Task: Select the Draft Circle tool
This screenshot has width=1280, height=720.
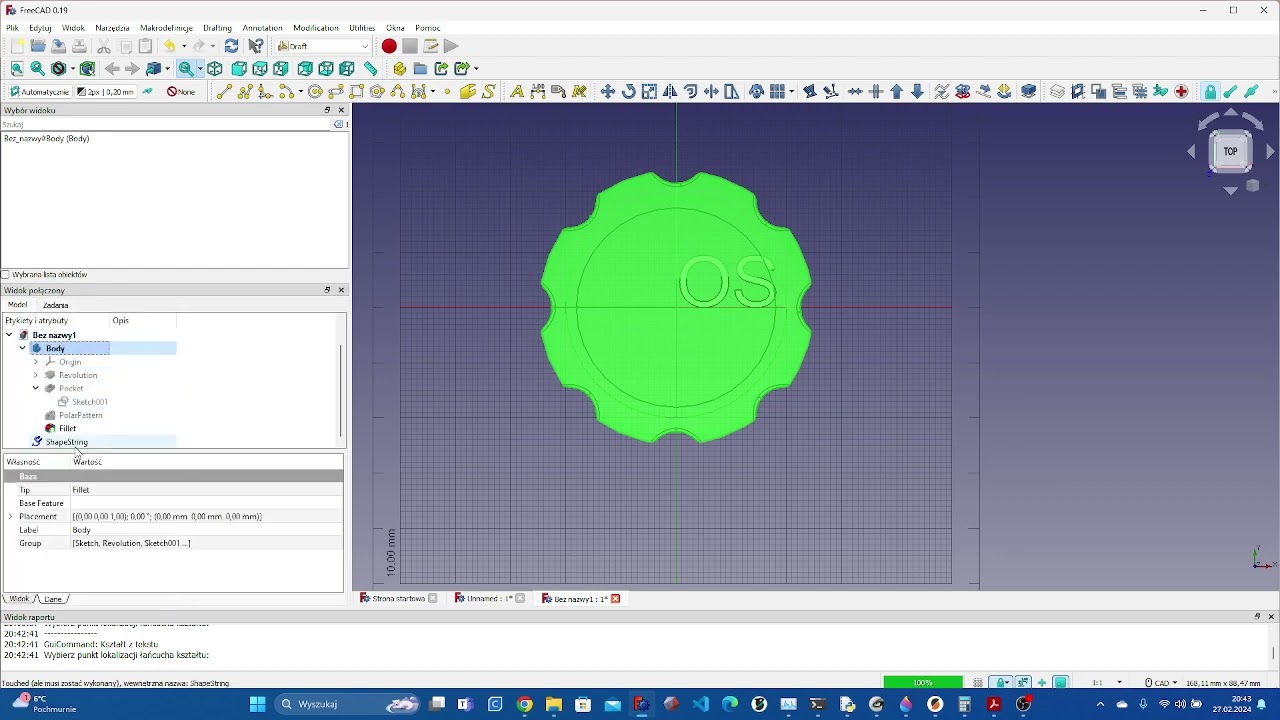Action: pyautogui.click(x=315, y=92)
